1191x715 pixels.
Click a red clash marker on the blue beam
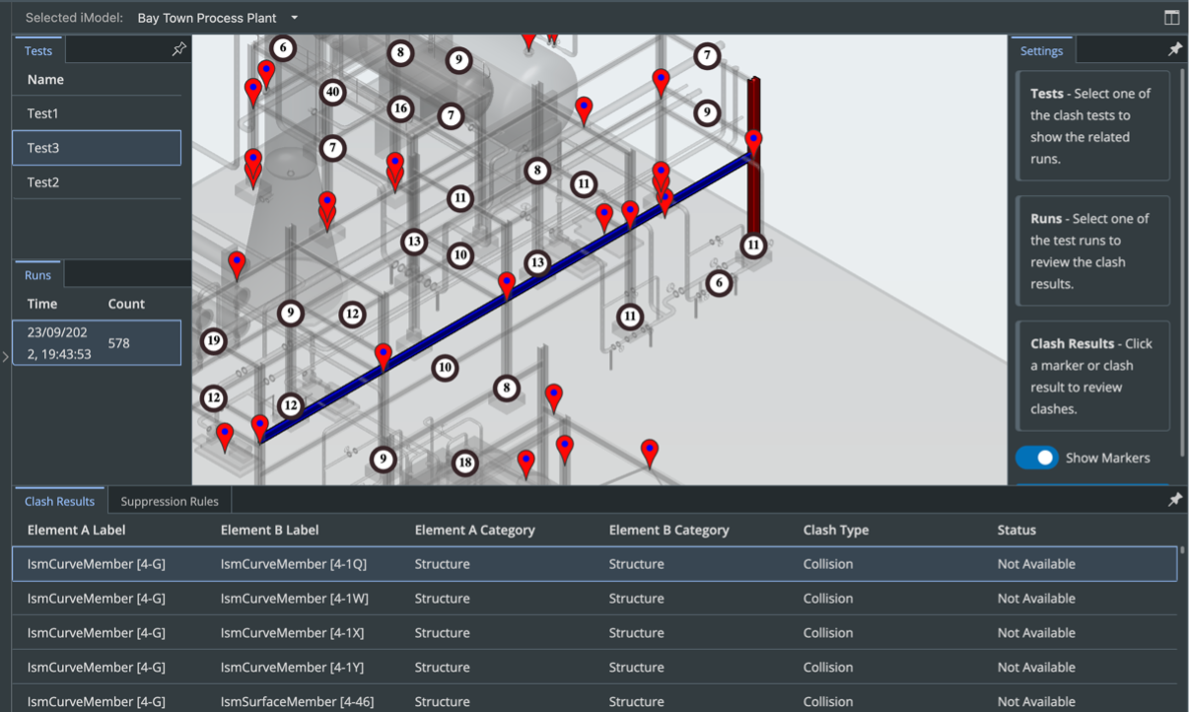click(506, 282)
